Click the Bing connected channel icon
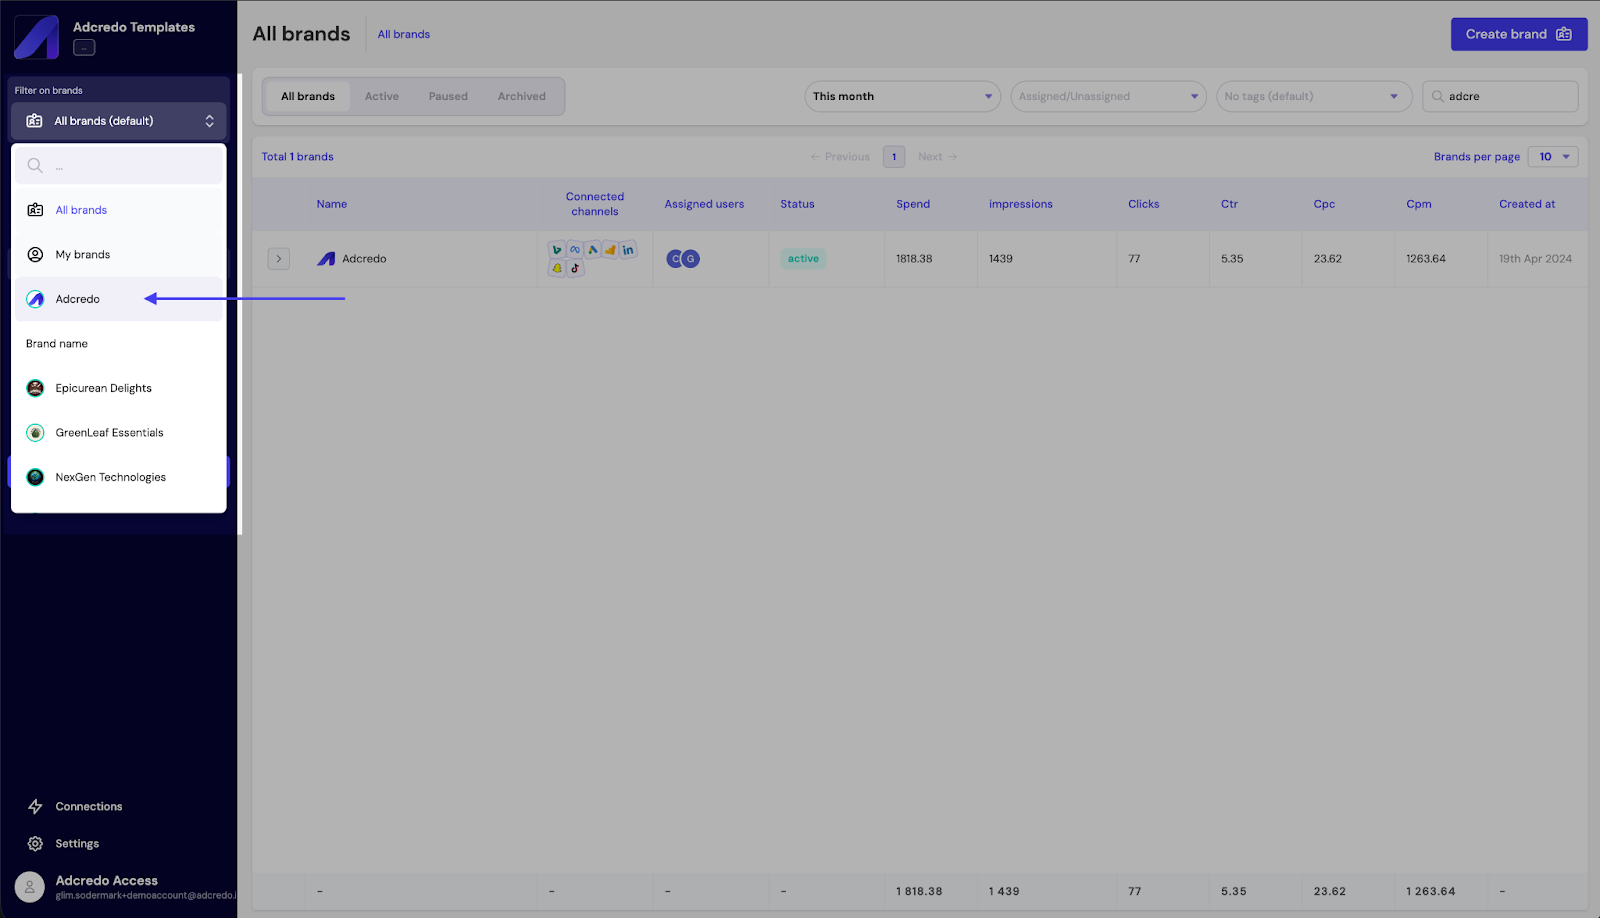This screenshot has width=1600, height=918. pyautogui.click(x=557, y=250)
